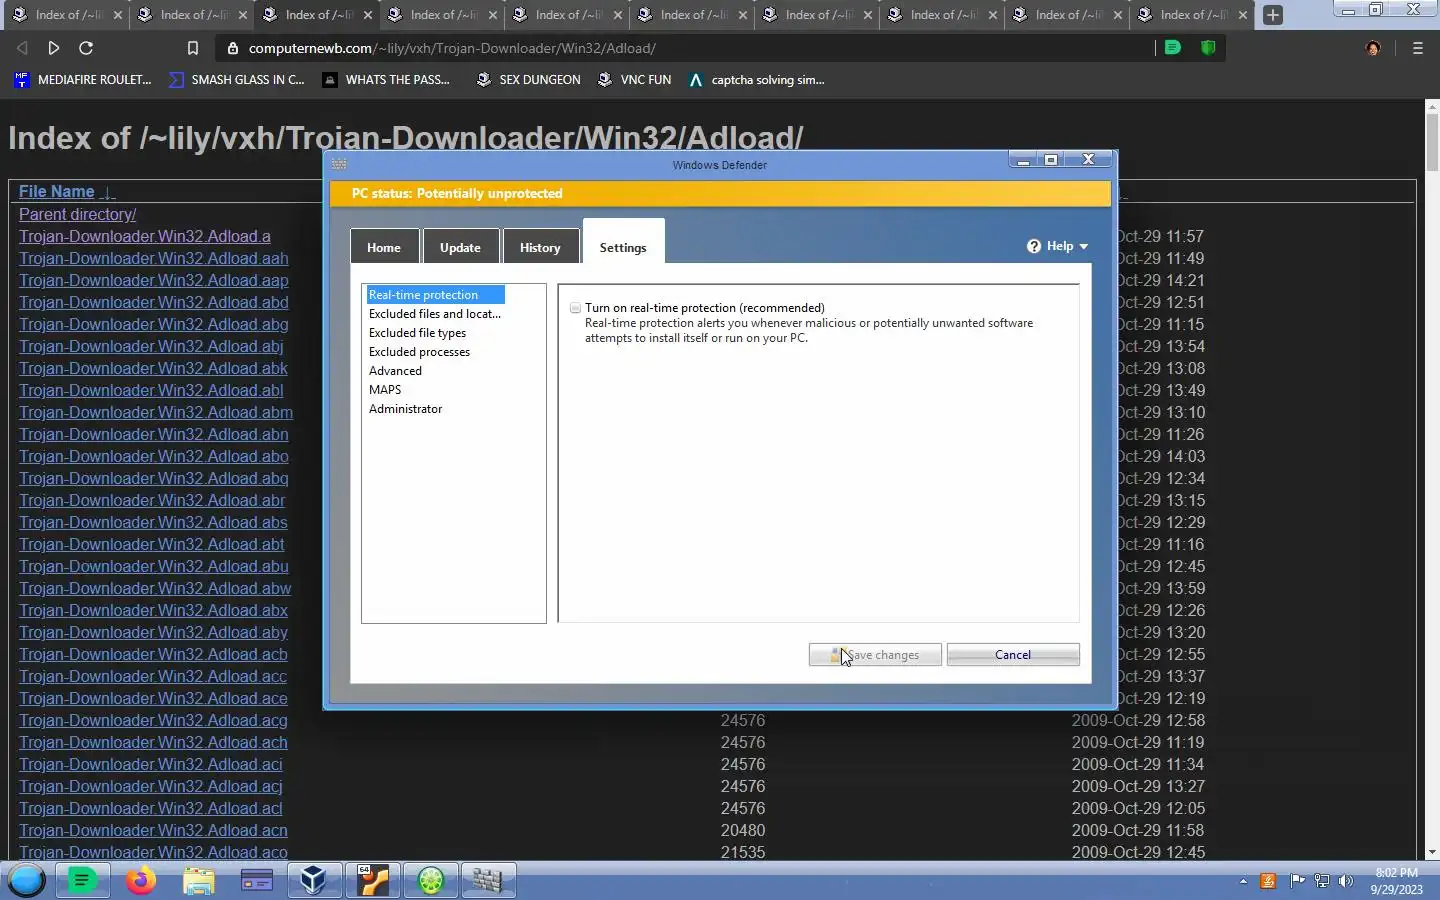Select Real-time protection in settings list
Screen dimensions: 1440x900
[435, 295]
